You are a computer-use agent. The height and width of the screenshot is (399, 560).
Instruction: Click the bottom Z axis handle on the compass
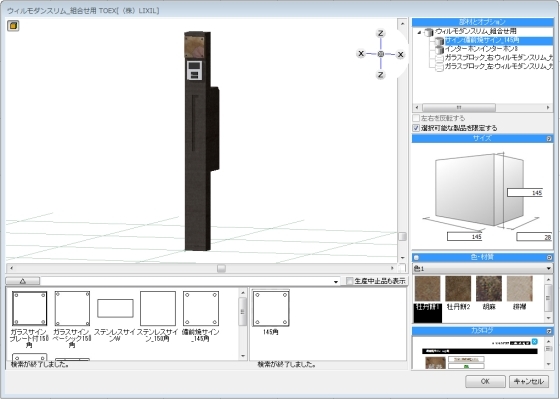pyautogui.click(x=380, y=75)
